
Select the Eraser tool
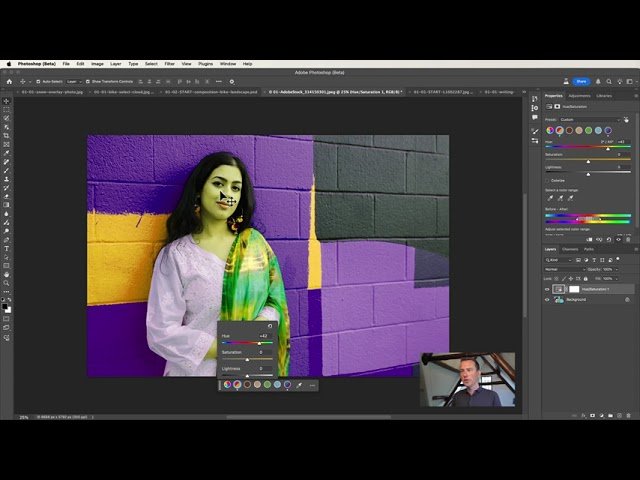click(x=6, y=196)
